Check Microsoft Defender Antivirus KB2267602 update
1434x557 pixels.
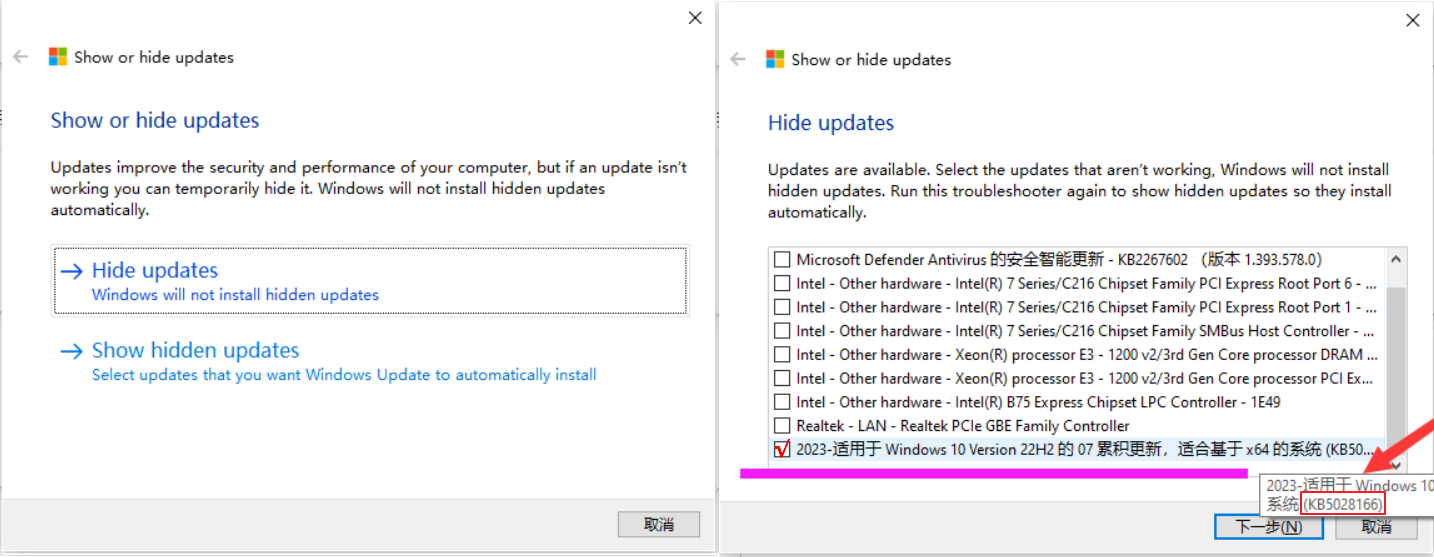(x=782, y=260)
